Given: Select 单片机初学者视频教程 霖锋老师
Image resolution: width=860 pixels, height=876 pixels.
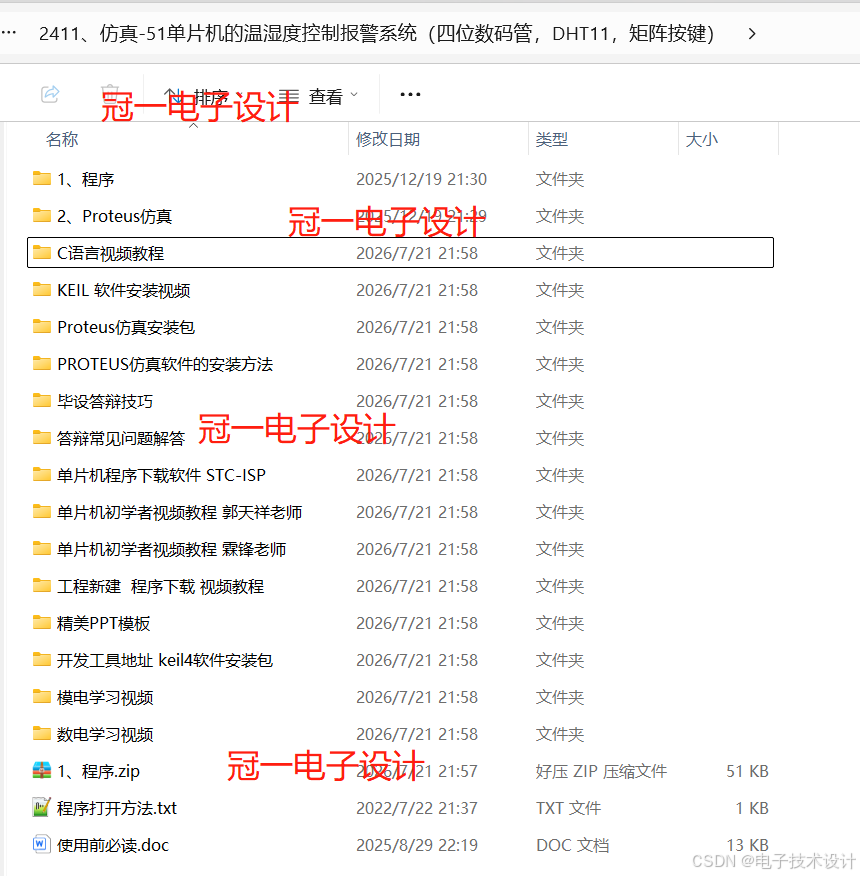Looking at the screenshot, I should 172,549.
